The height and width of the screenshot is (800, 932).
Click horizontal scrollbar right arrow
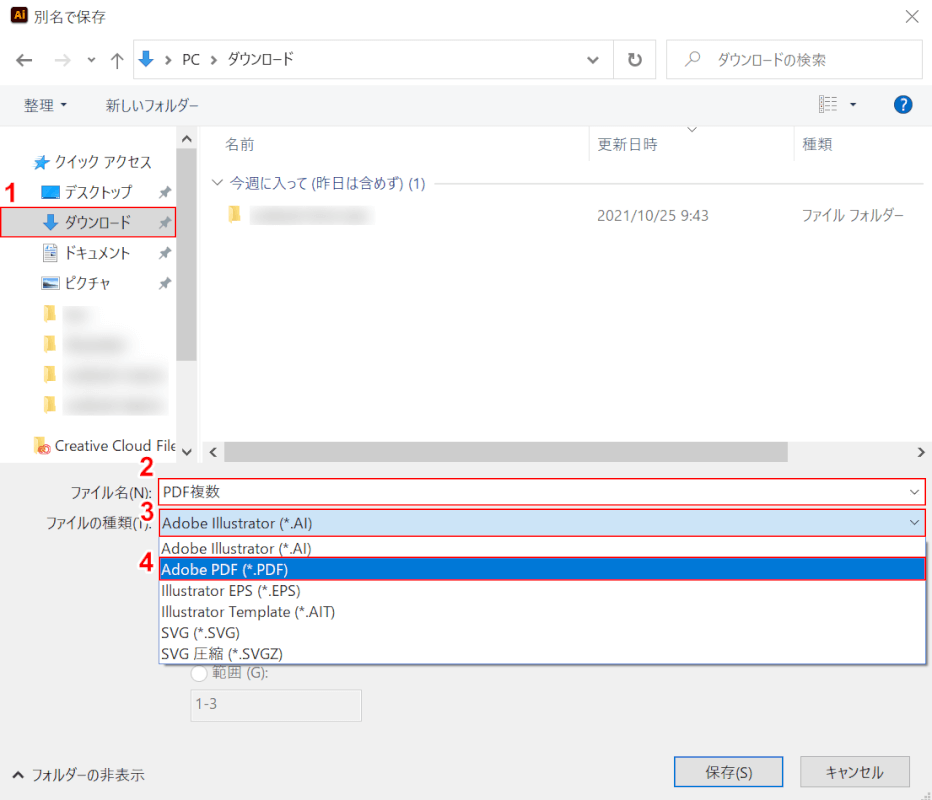tap(921, 452)
